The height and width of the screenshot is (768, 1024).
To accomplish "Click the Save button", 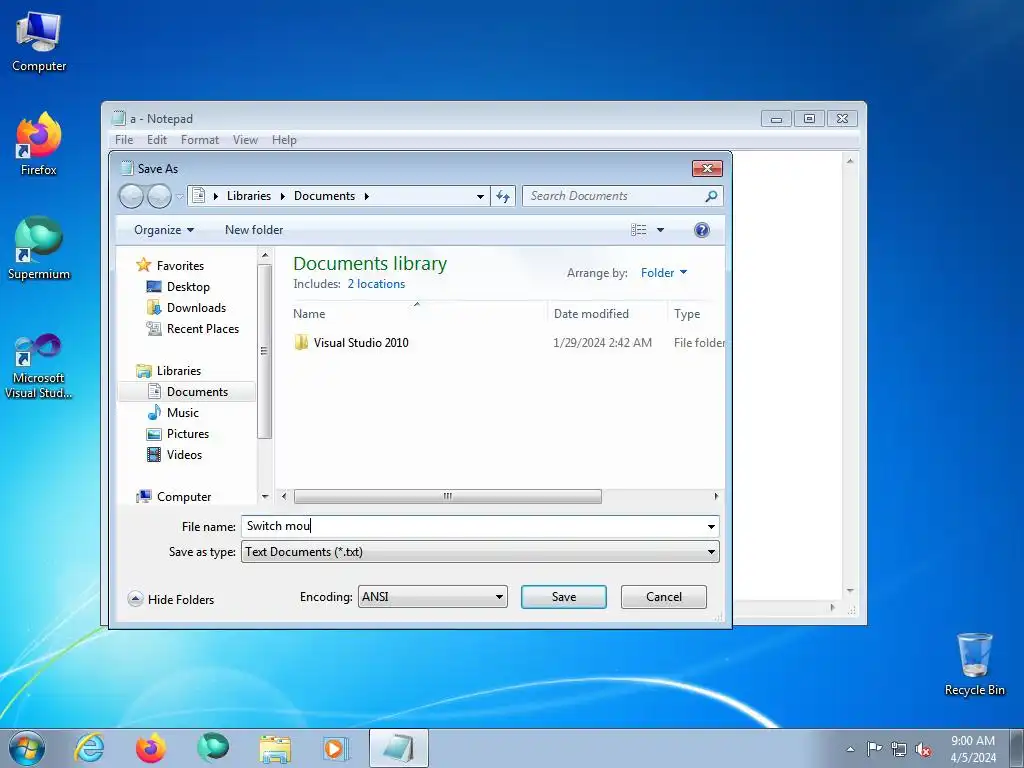I will coord(564,597).
